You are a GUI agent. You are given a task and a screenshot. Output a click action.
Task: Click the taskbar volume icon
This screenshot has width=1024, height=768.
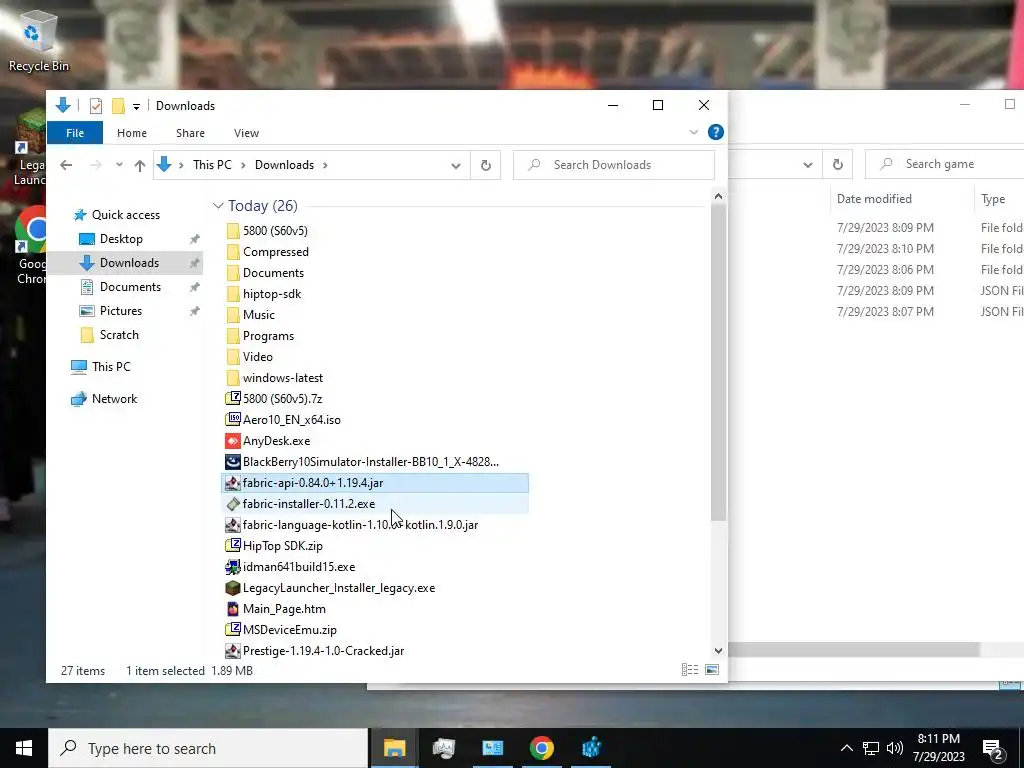coord(895,748)
